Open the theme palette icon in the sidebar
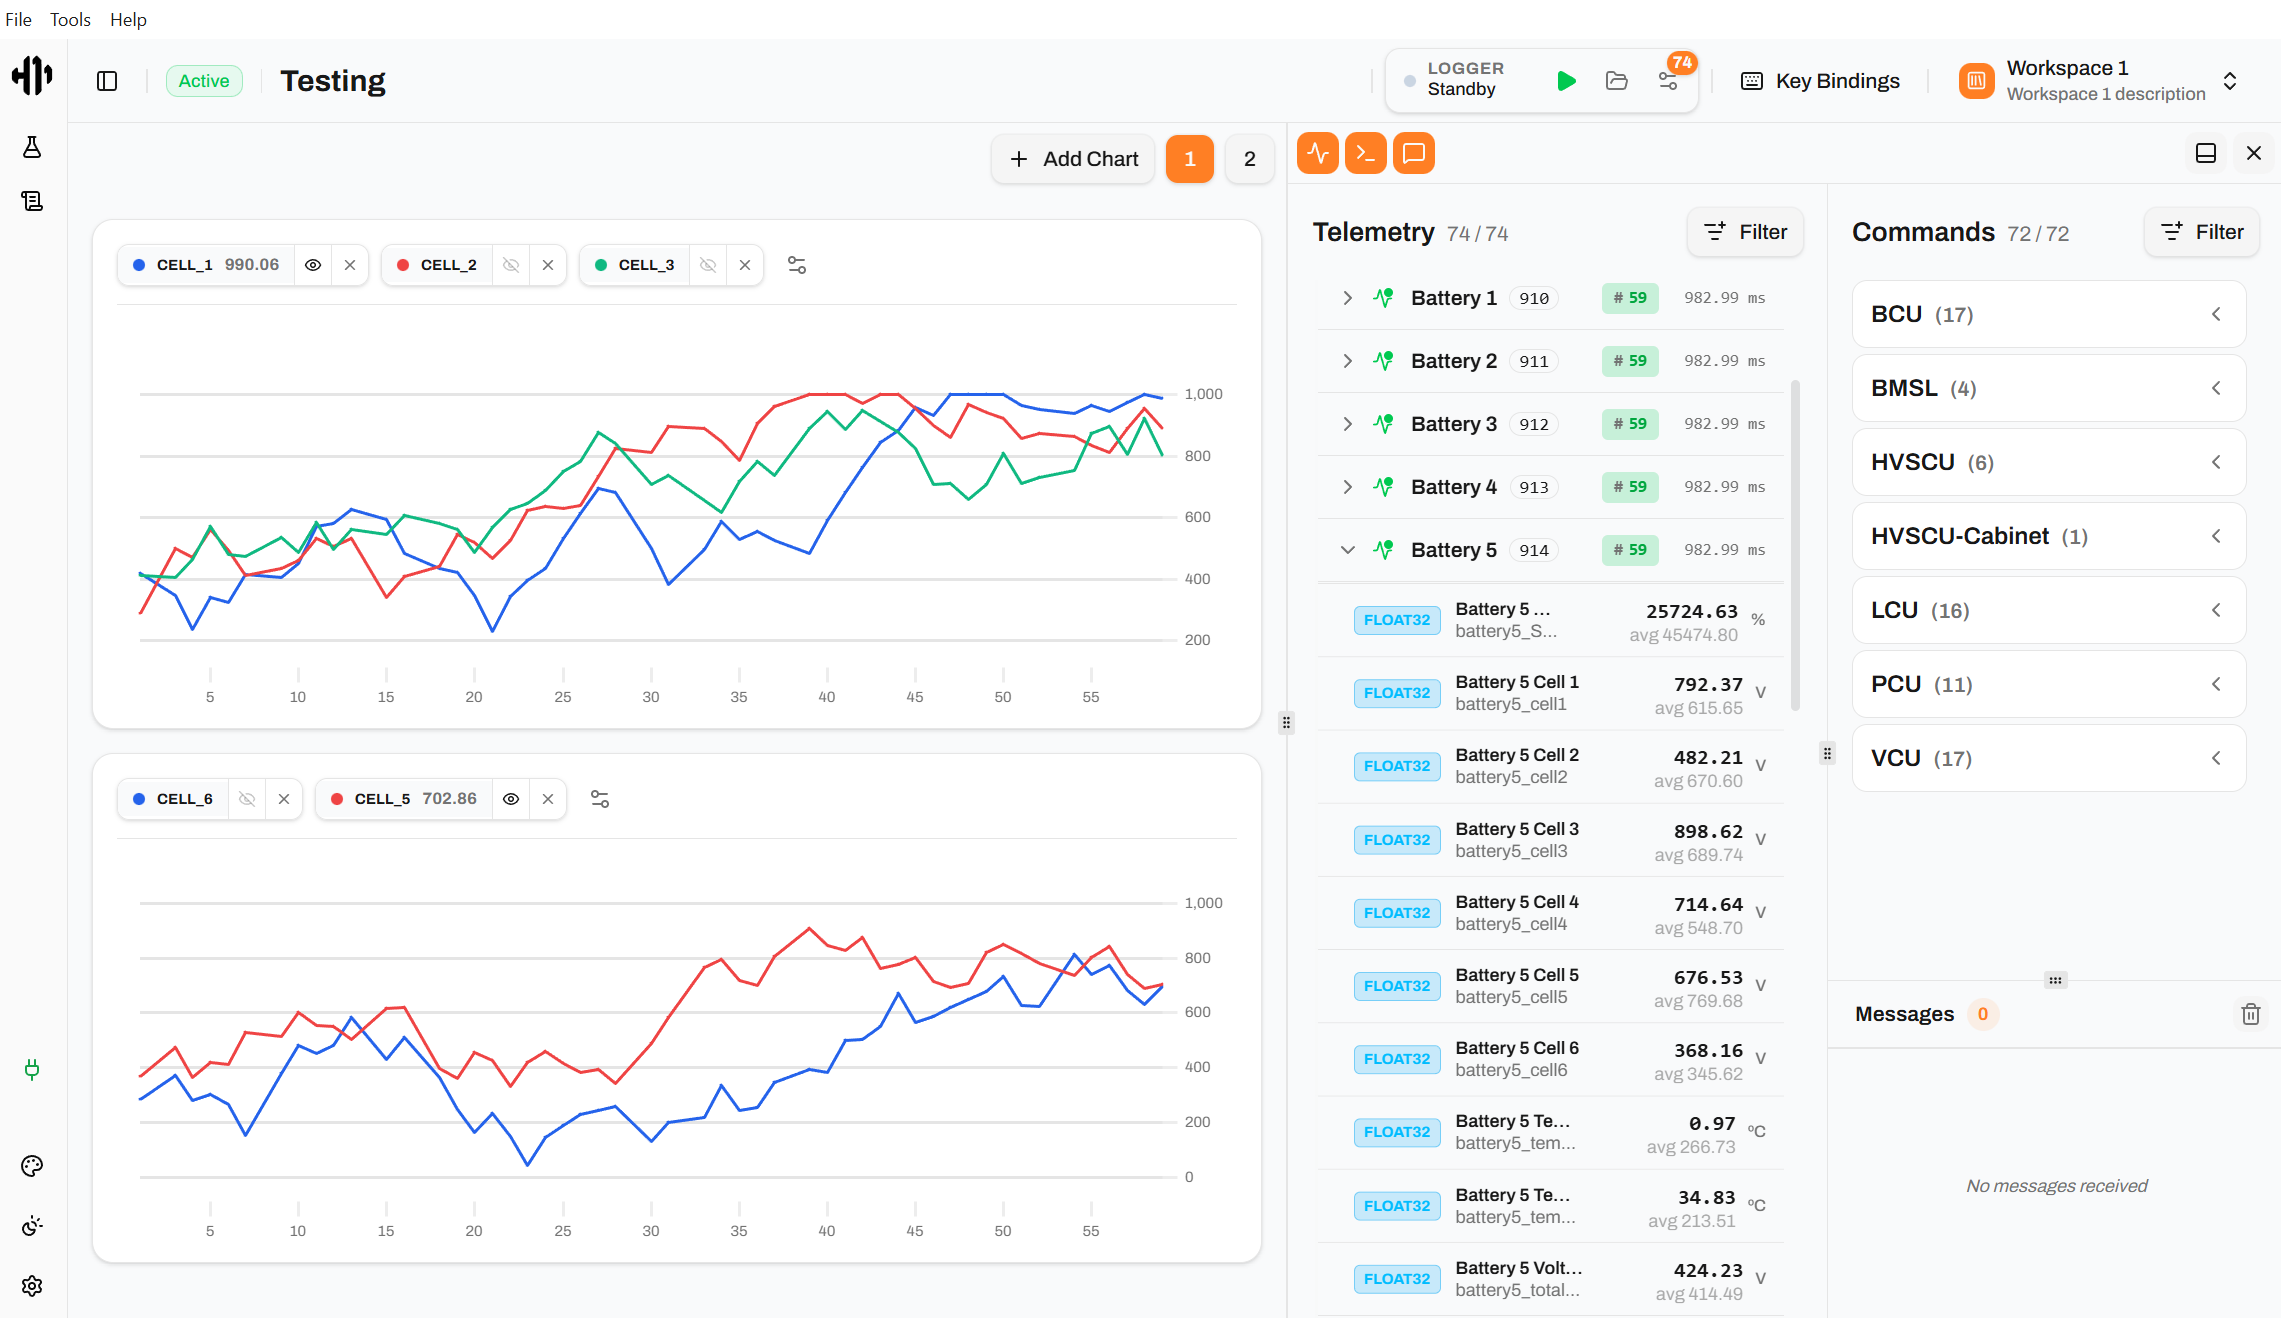The image size is (2281, 1318). pos(32,1166)
